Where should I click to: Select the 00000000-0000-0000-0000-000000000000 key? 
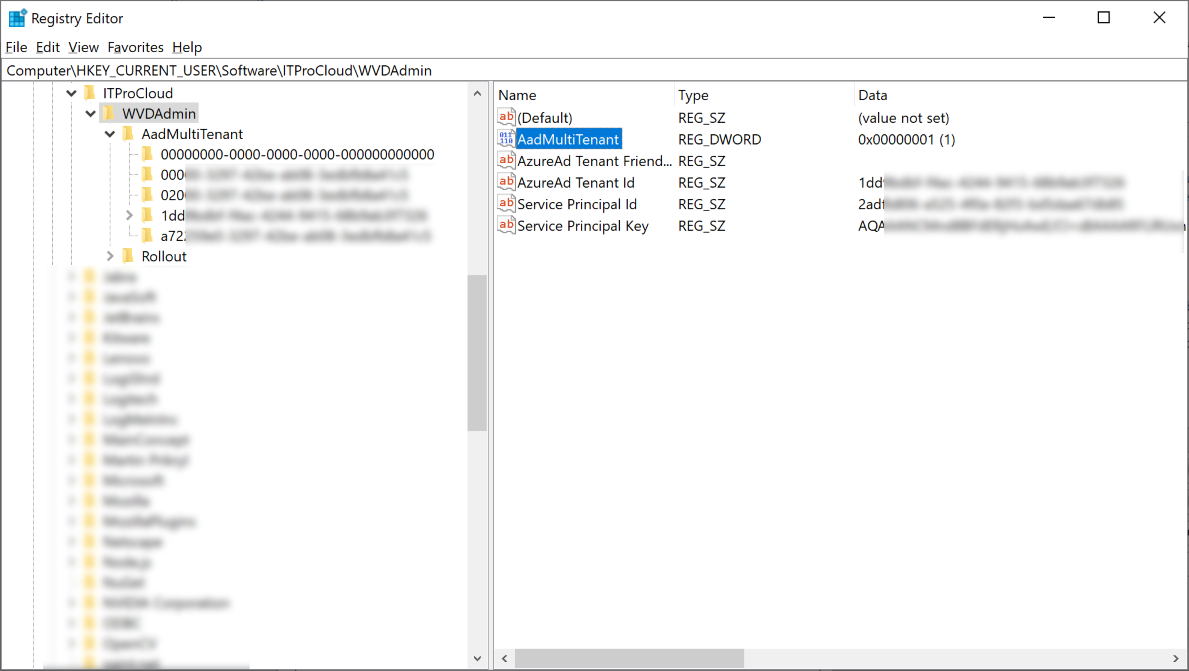pyautogui.click(x=297, y=155)
